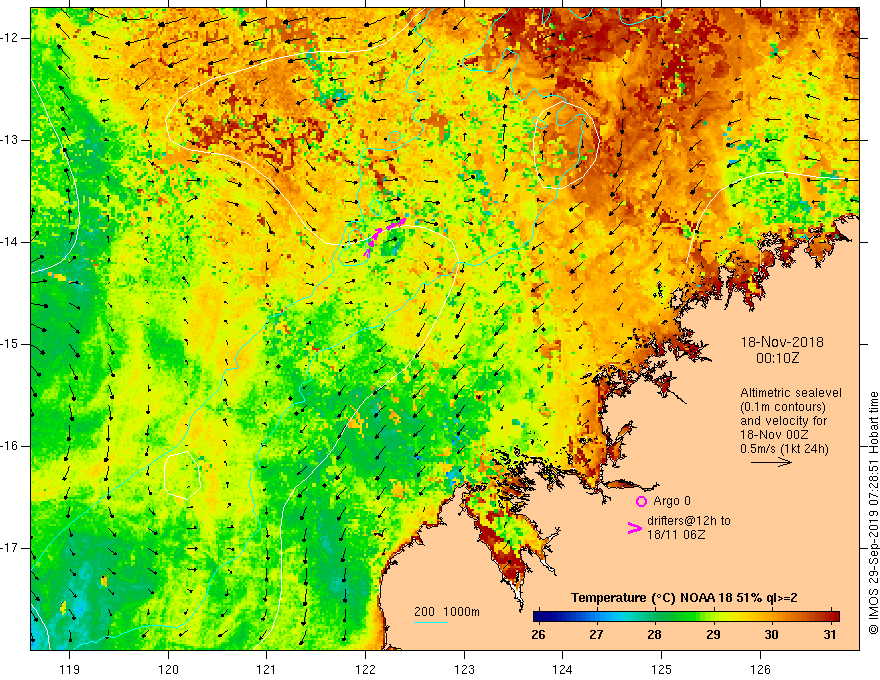The height and width of the screenshot is (680, 880).
Task: Click the longitude axis label 121
Action: click(267, 669)
